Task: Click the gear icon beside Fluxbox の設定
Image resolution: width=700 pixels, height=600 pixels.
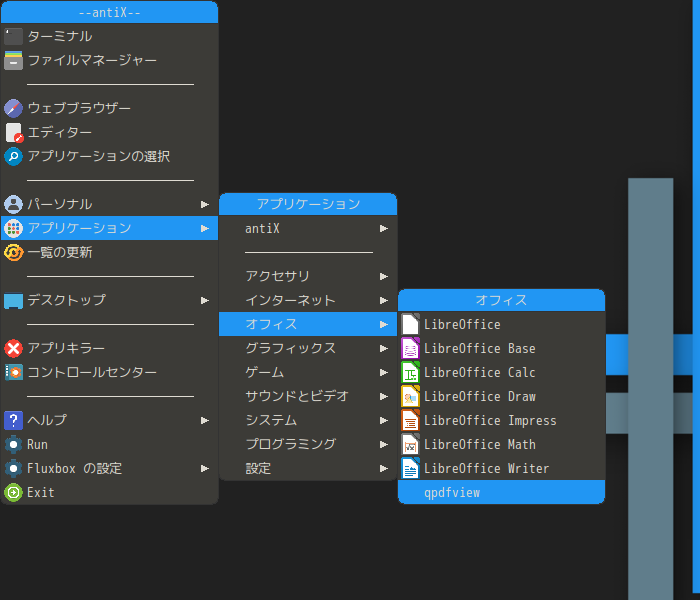Action: point(13,468)
